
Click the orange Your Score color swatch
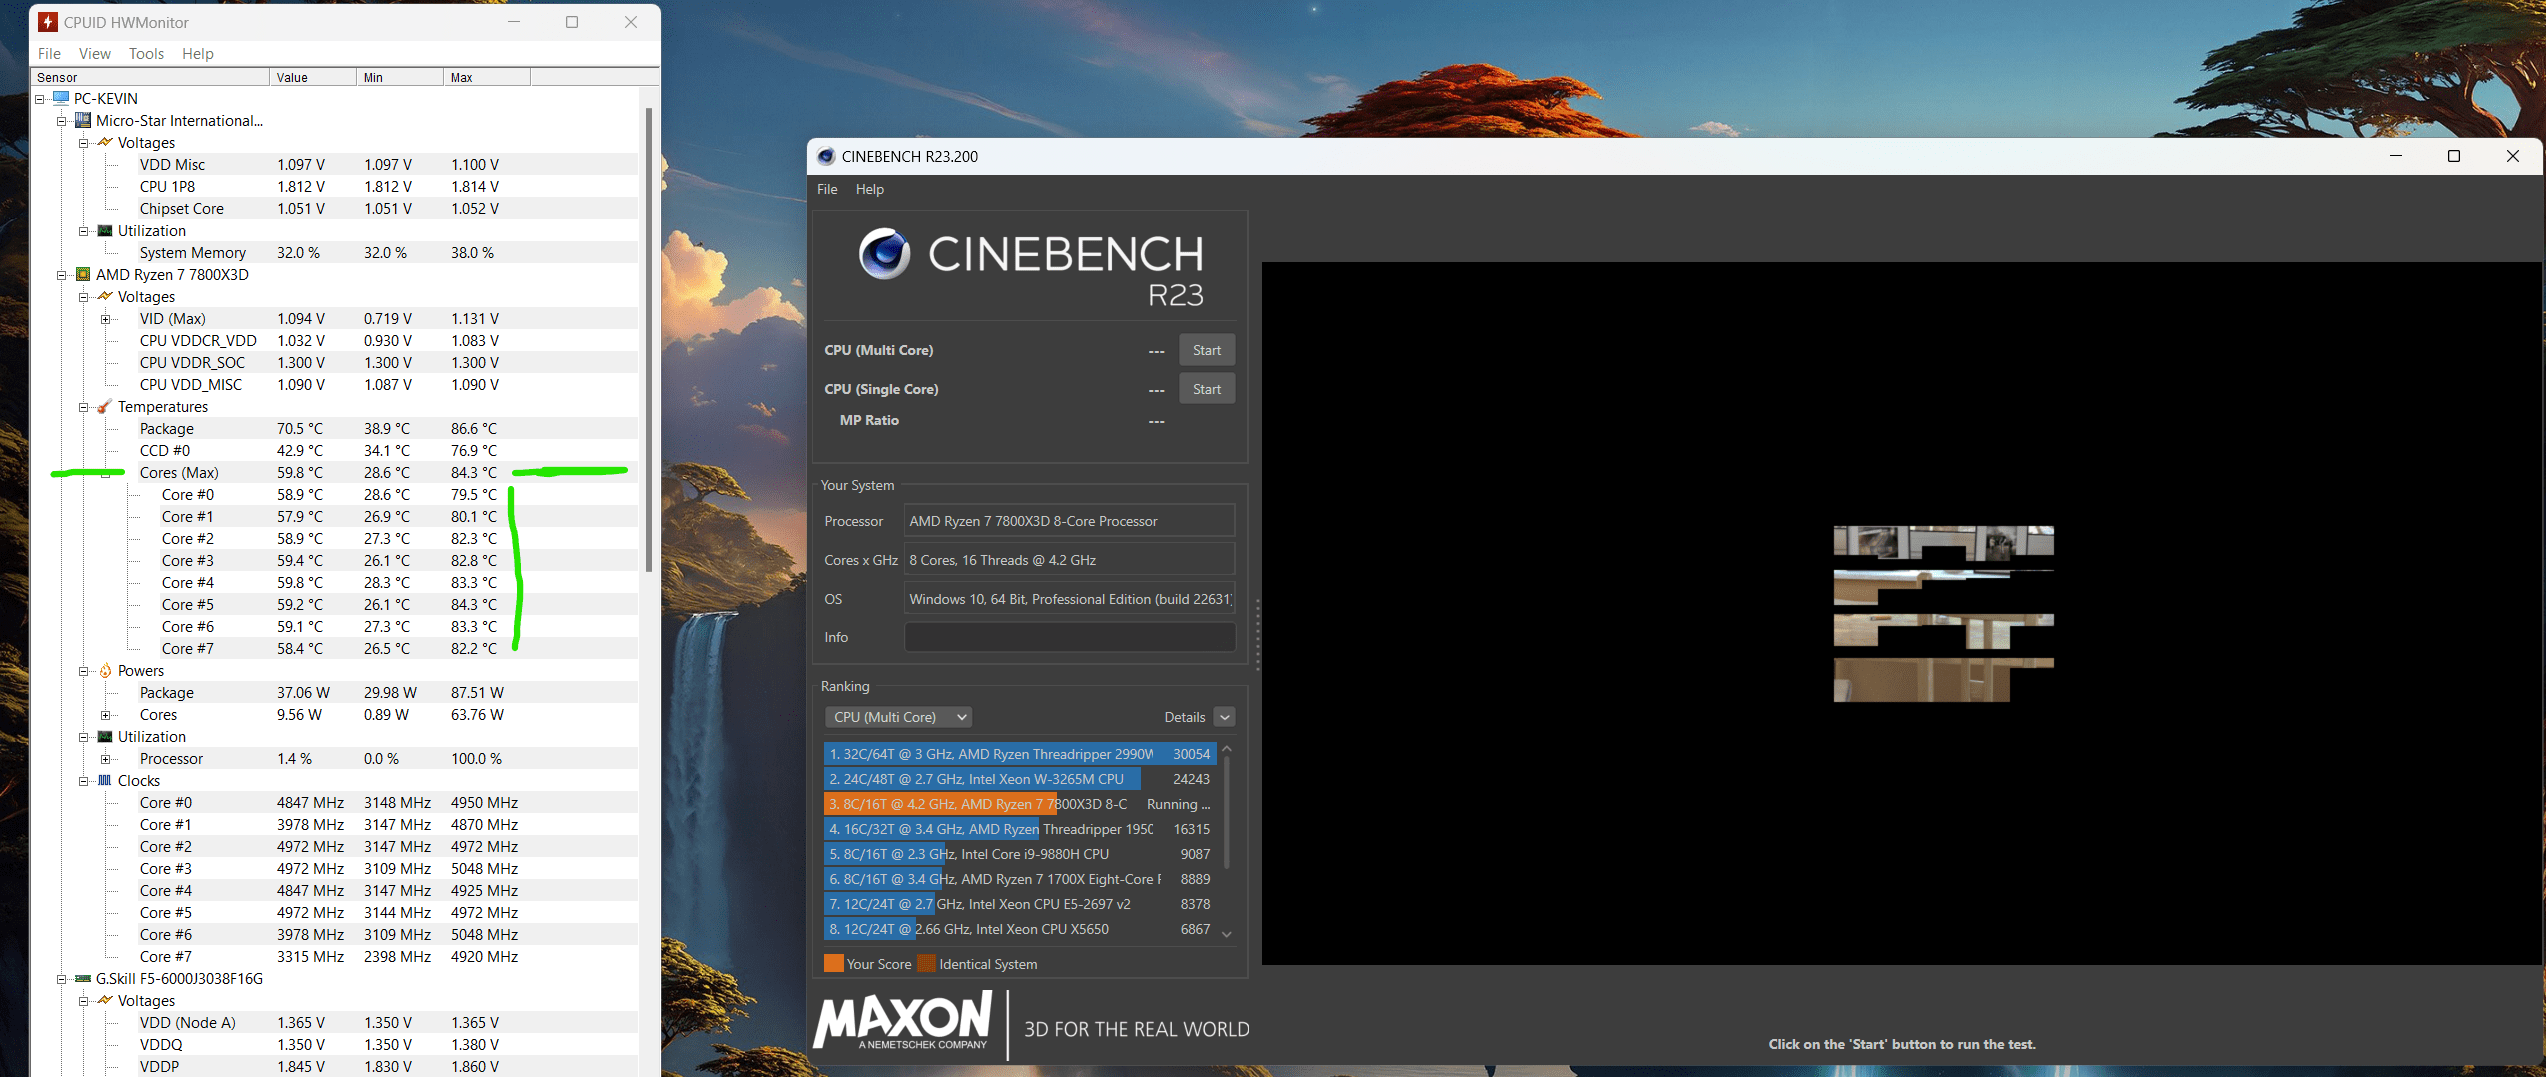click(x=833, y=964)
